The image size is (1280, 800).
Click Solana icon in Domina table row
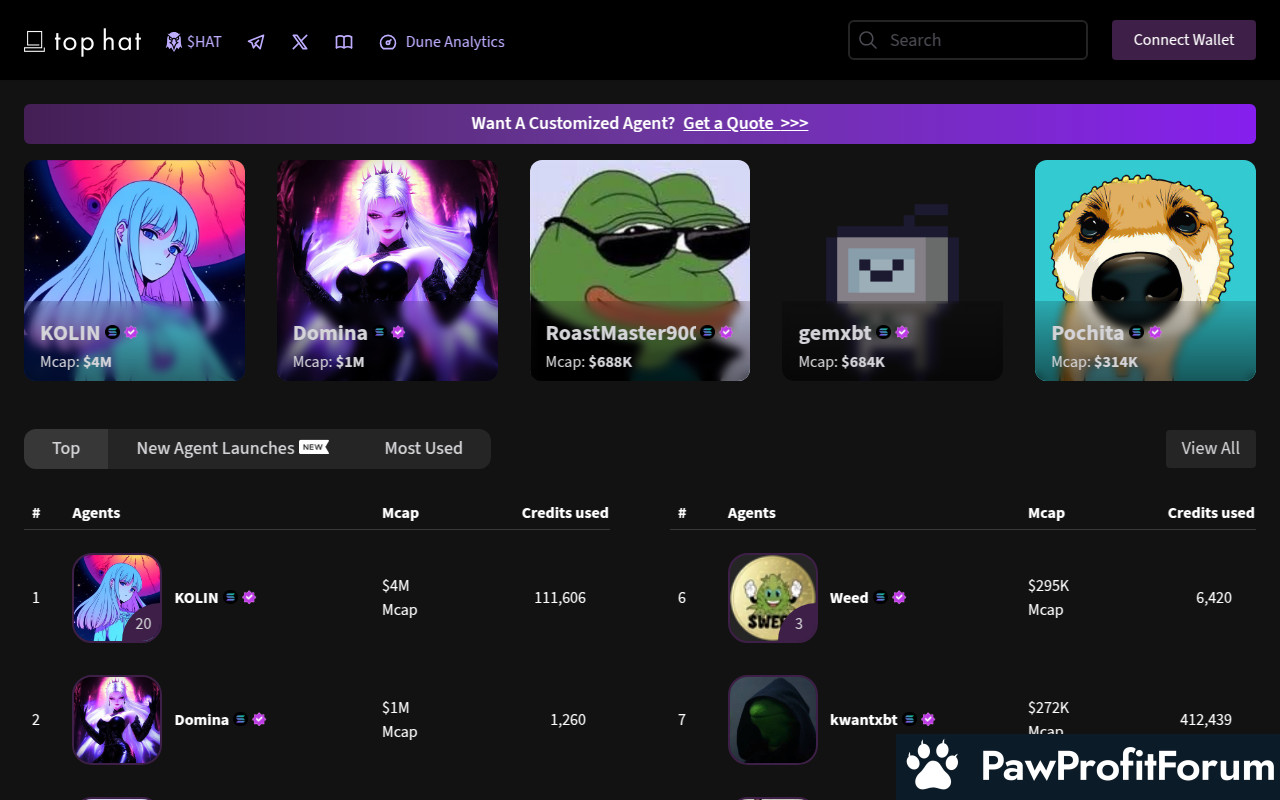tap(241, 720)
